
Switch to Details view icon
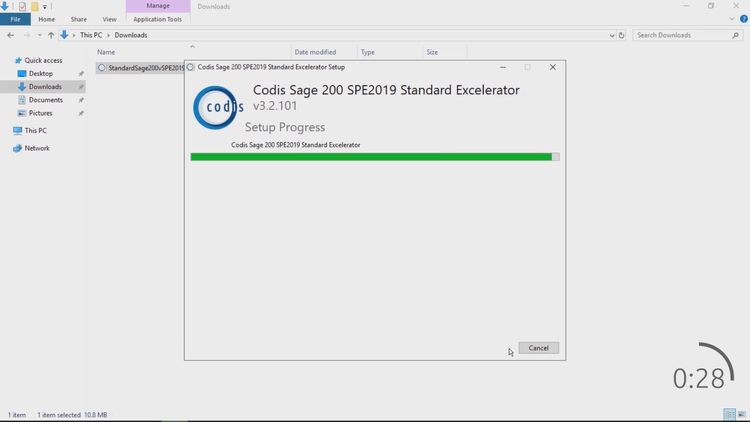[x=729, y=414]
